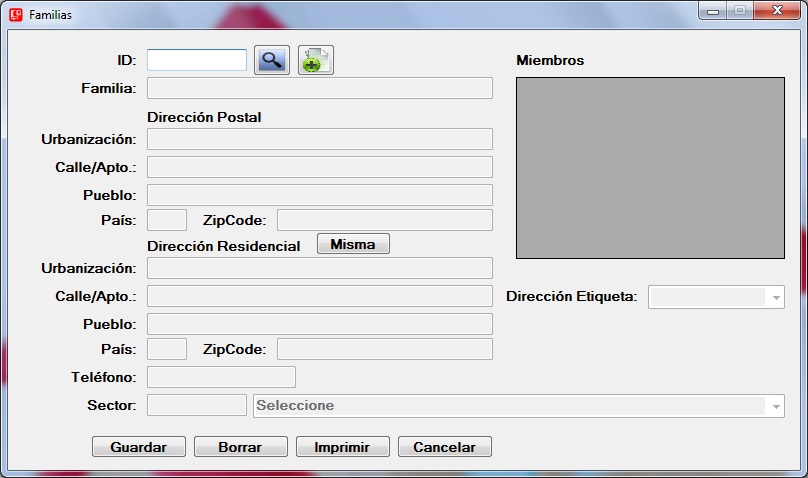Click the magnifier search icon beside ID
Image resolution: width=808 pixels, height=478 pixels.
coord(271,60)
